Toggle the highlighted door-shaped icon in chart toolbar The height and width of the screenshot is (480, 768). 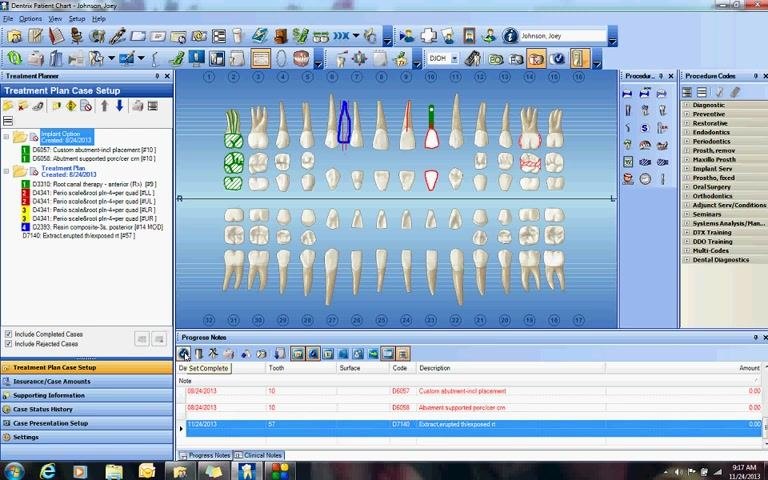(x=579, y=59)
